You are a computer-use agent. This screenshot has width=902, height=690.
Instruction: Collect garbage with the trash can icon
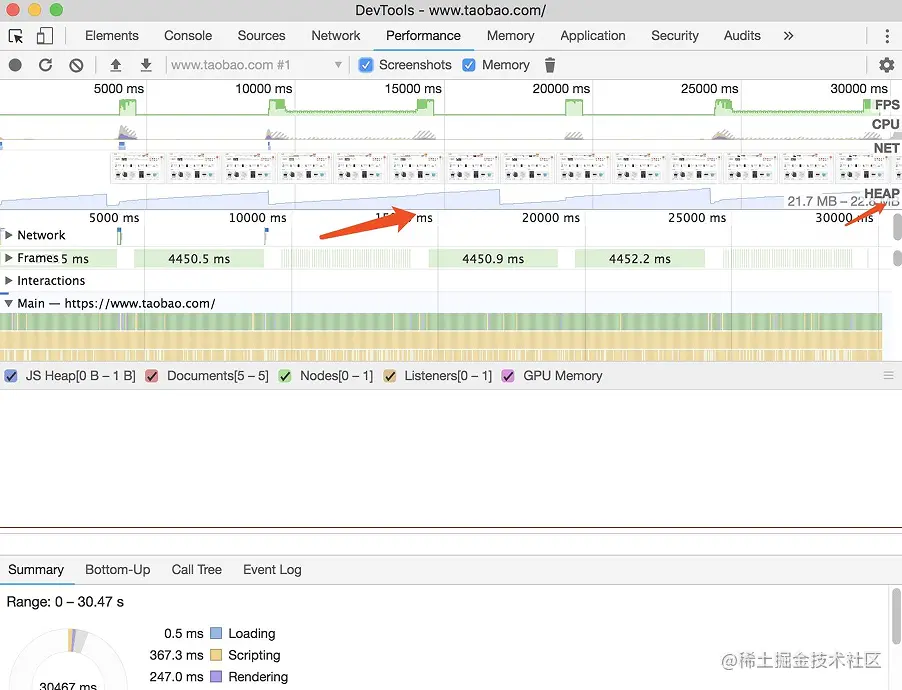tap(550, 65)
